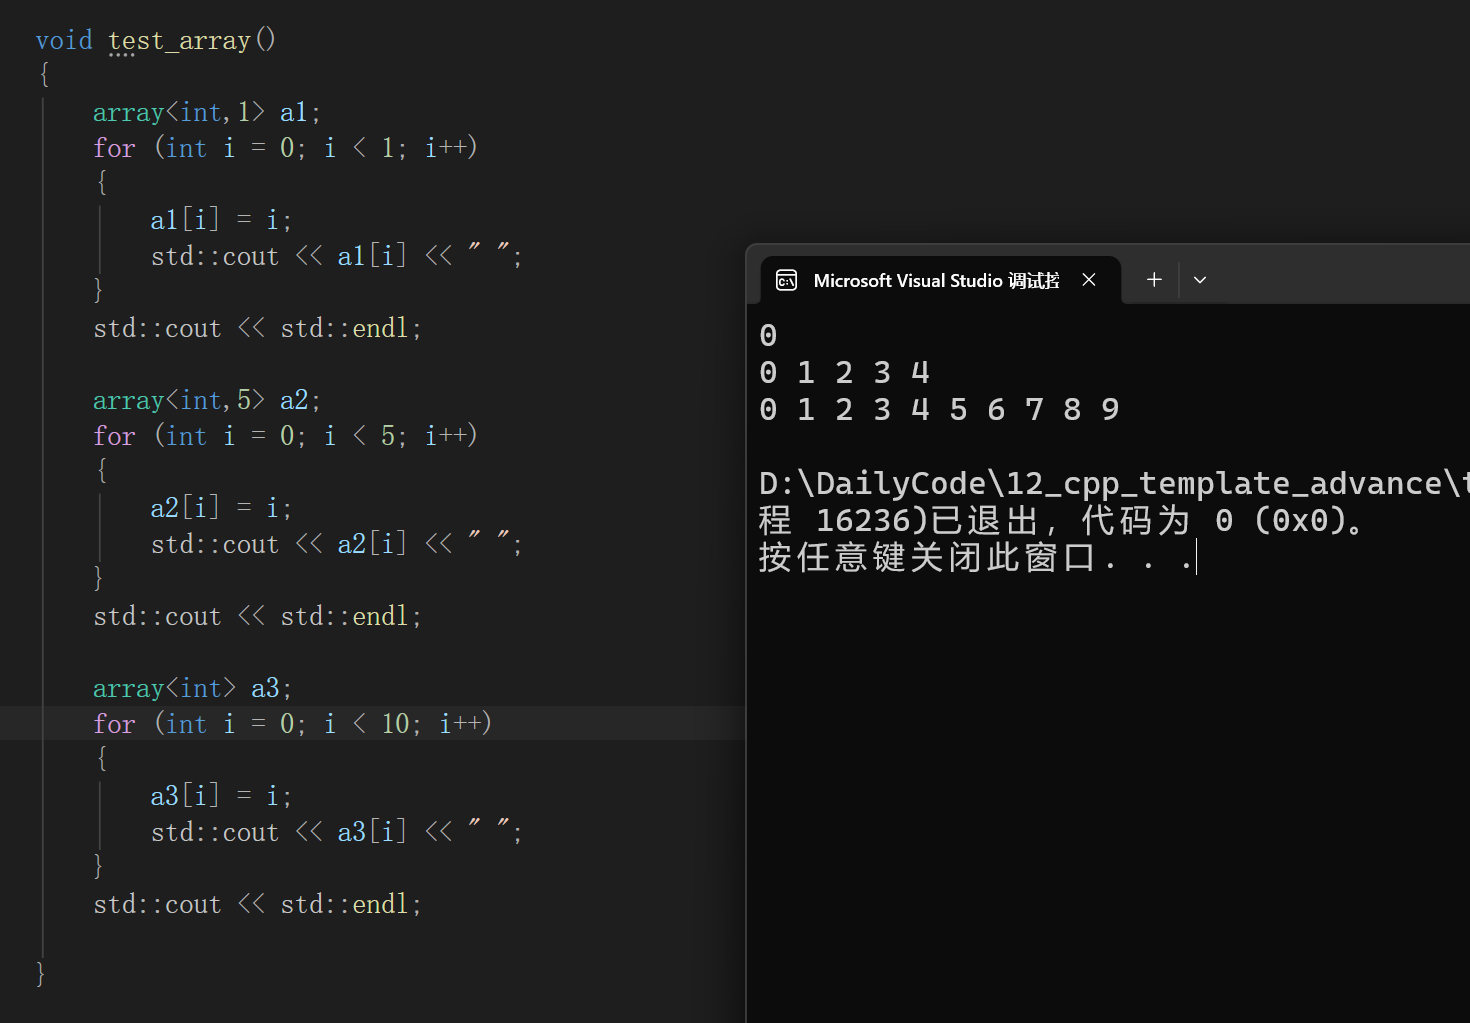The height and width of the screenshot is (1023, 1470).
Task: Click the cout line printing a3[i]
Action: click(336, 832)
